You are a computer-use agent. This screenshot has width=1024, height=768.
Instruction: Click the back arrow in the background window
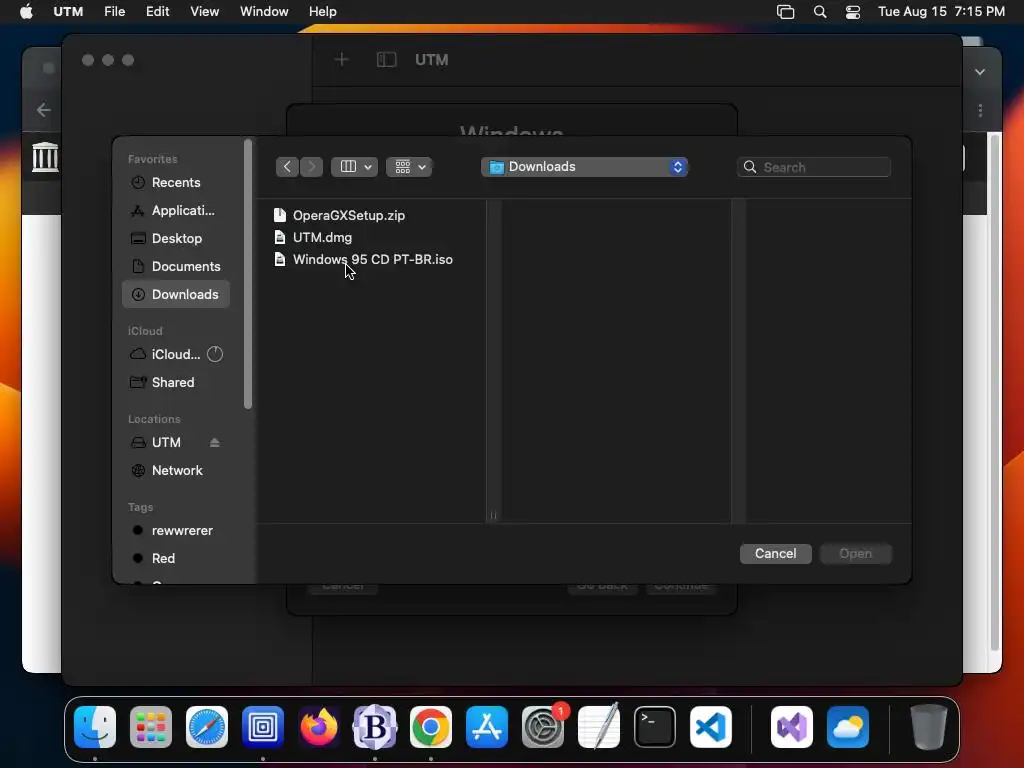pos(44,110)
